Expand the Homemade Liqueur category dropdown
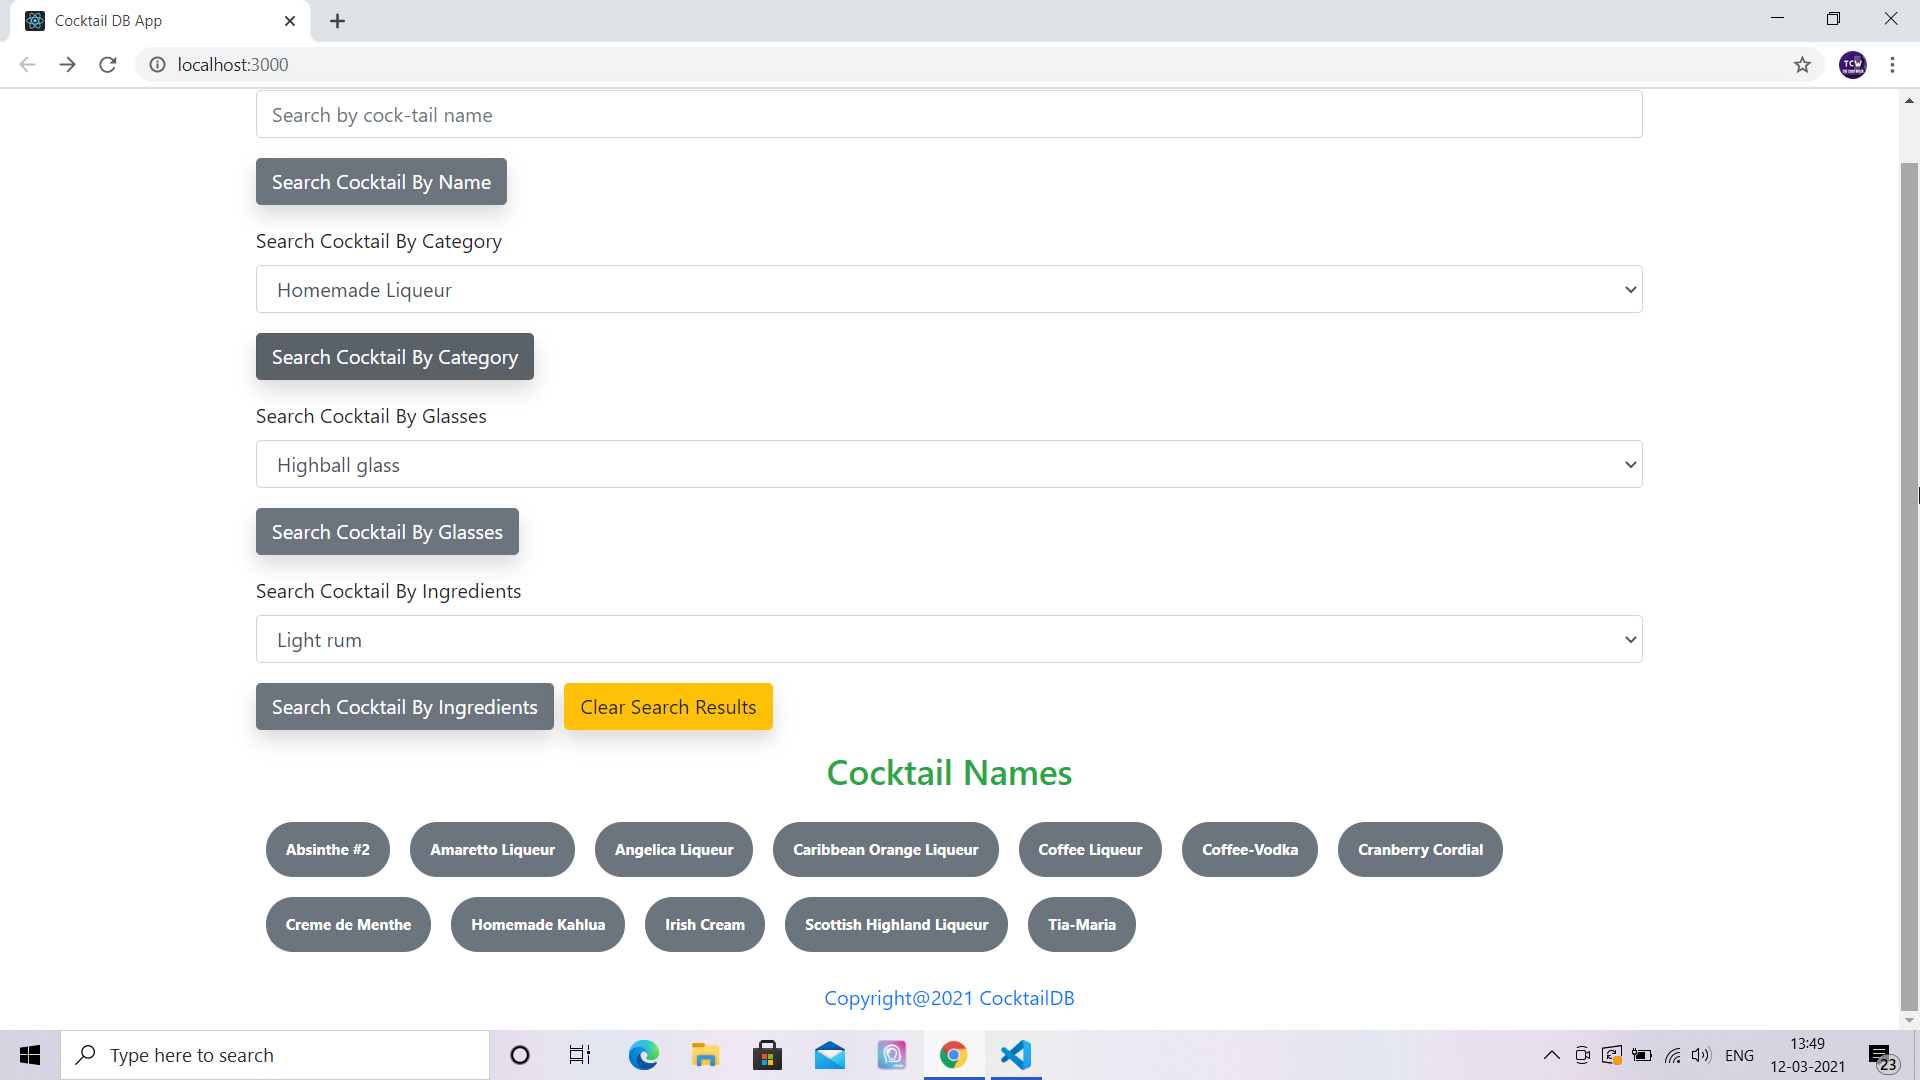Screen dimensions: 1920x1080 (948, 290)
